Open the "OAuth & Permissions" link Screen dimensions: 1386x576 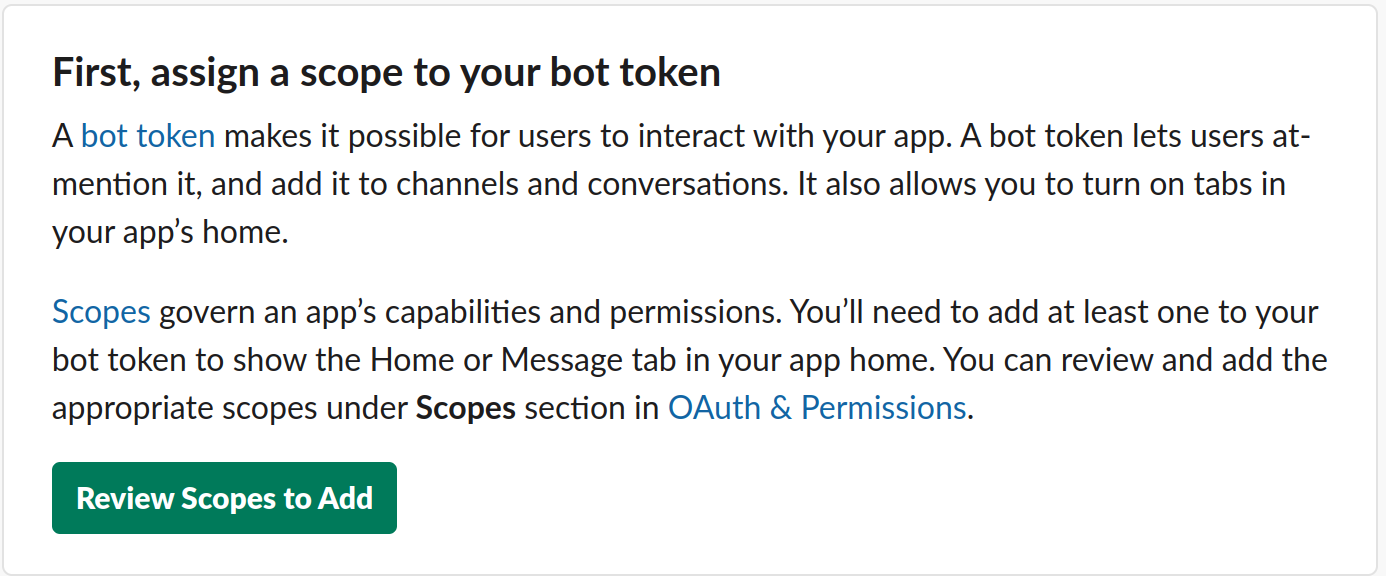point(816,408)
